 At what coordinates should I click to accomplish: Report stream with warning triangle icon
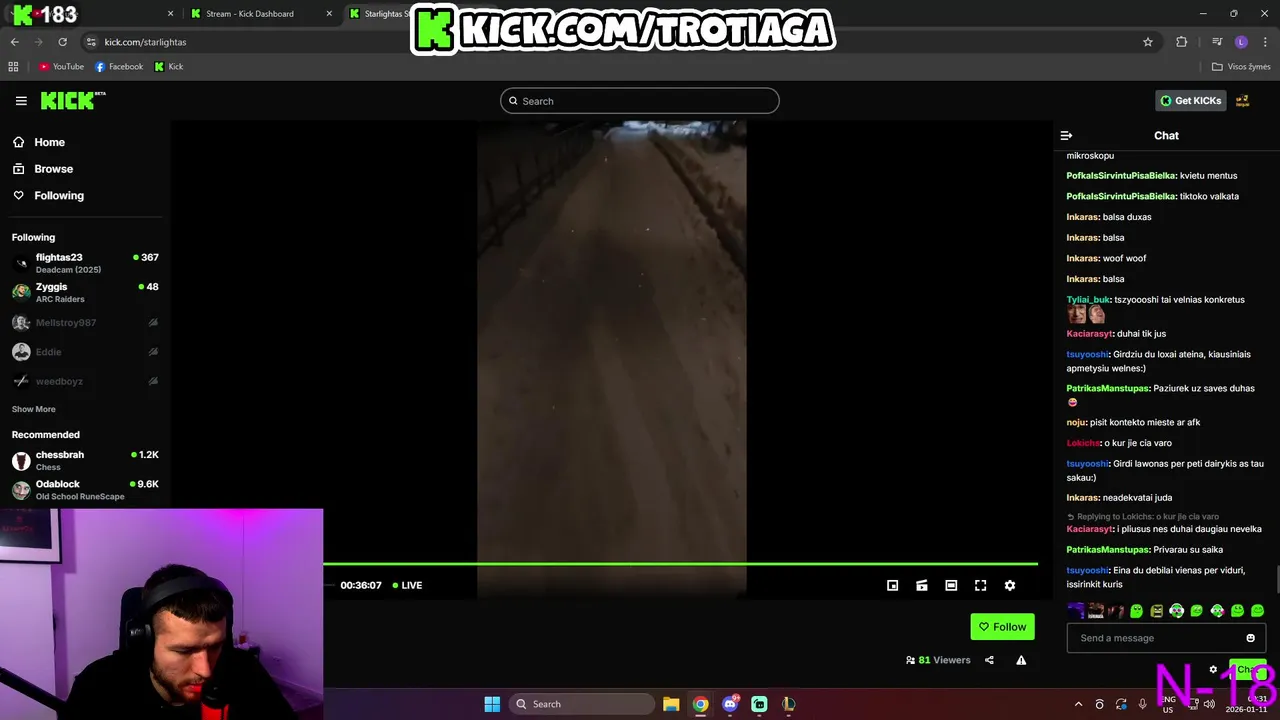(x=1021, y=660)
